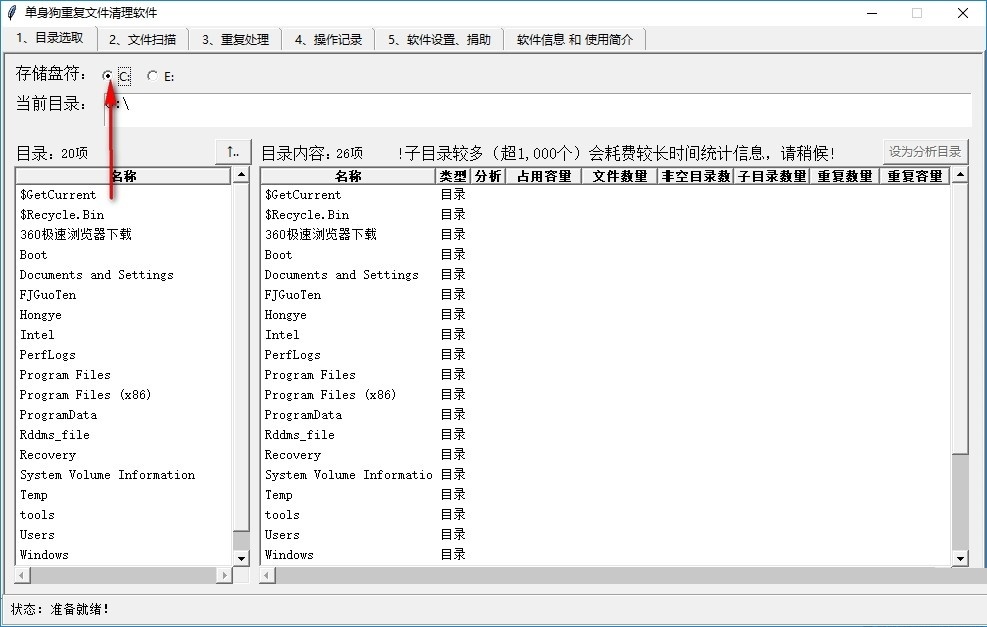This screenshot has height=627, width=987.
Task: Open the 操作记录 tab
Action: click(x=330, y=38)
